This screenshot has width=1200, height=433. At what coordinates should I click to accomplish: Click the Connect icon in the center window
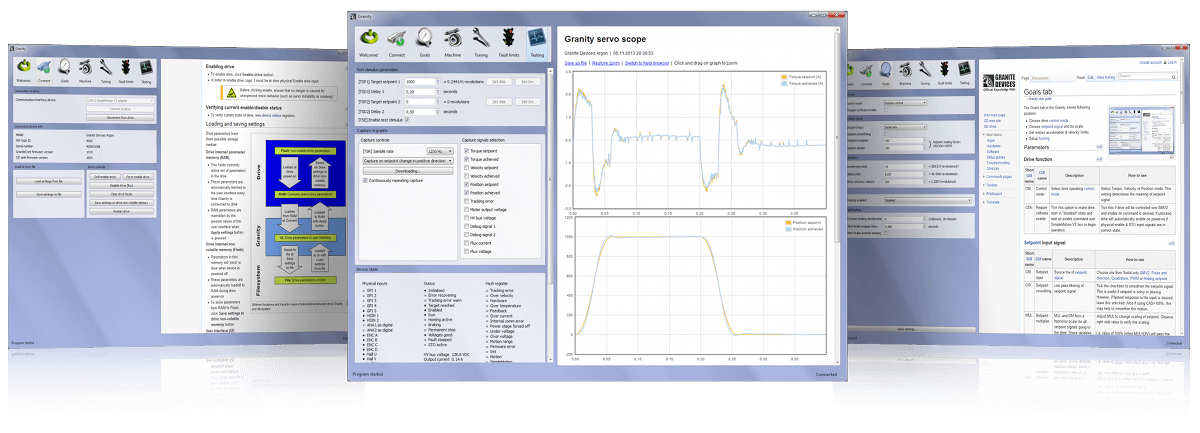(x=396, y=41)
